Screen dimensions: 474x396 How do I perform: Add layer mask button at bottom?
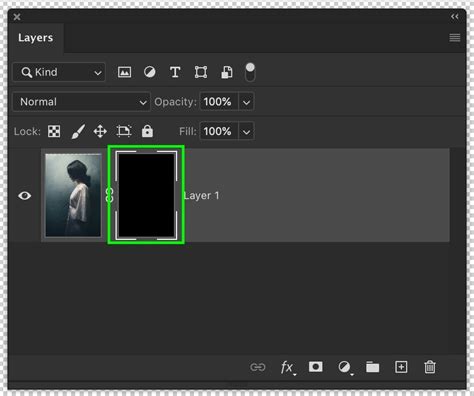315,367
